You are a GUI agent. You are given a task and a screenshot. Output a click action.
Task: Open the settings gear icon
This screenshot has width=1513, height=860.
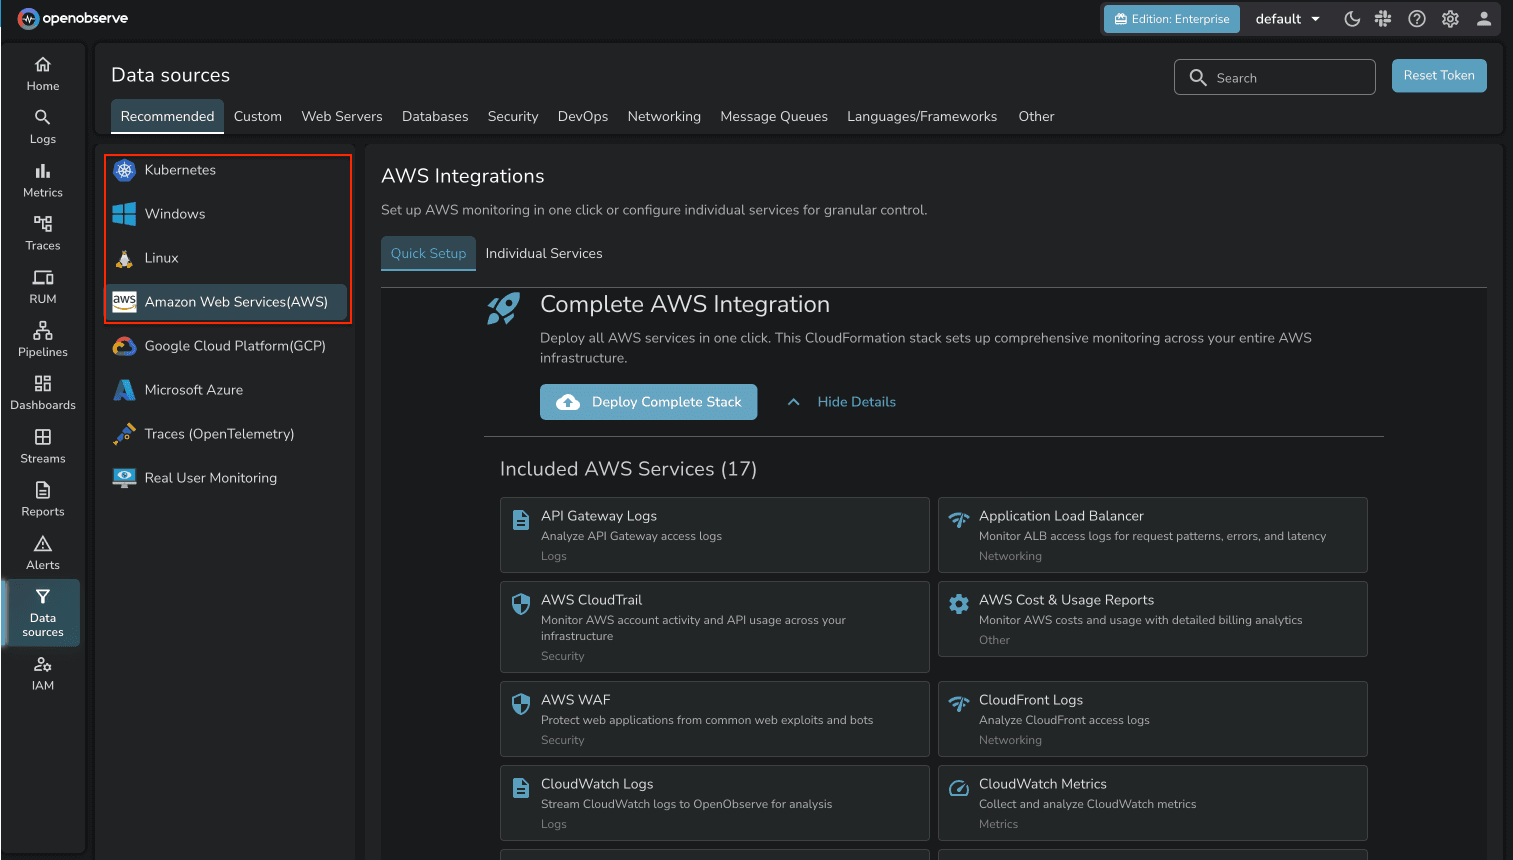click(x=1450, y=18)
